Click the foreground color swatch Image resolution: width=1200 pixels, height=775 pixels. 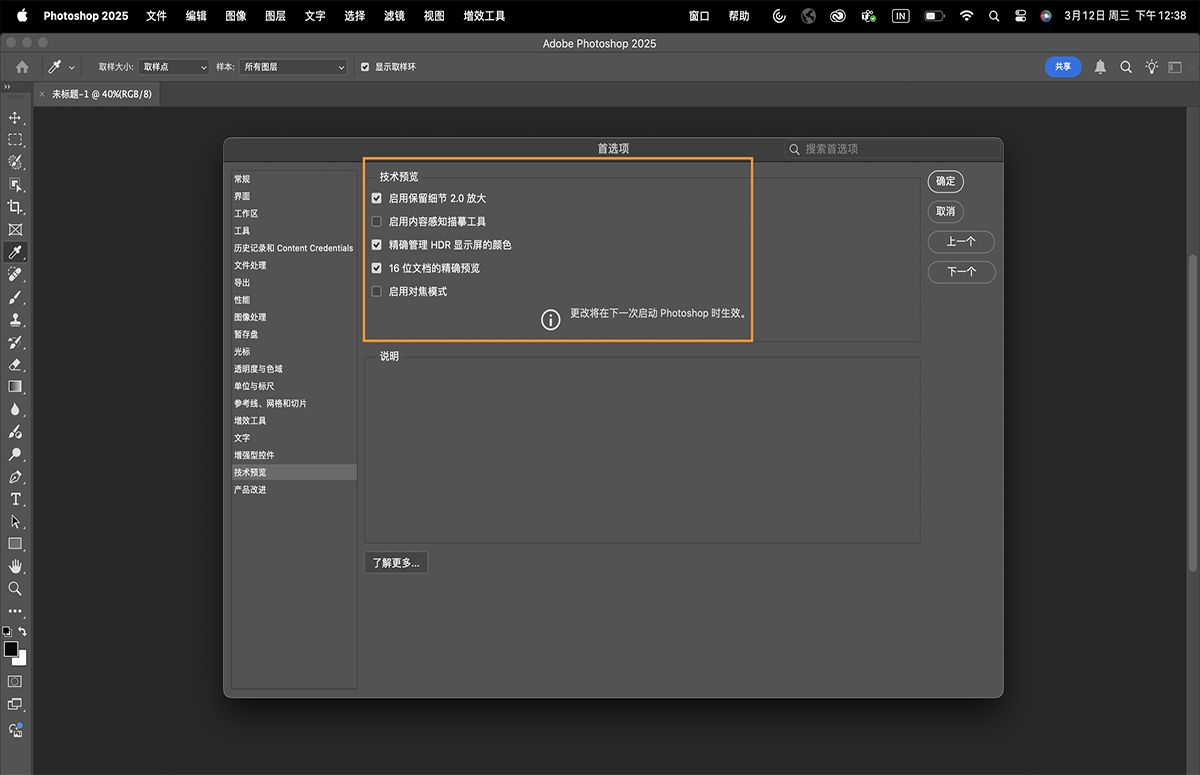12,650
